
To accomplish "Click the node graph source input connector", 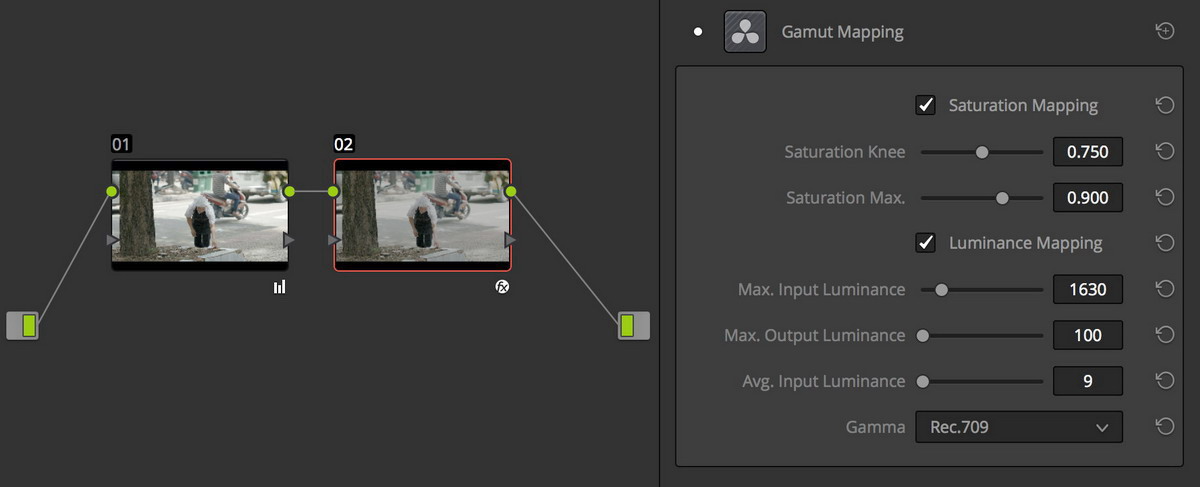I will coord(23,325).
